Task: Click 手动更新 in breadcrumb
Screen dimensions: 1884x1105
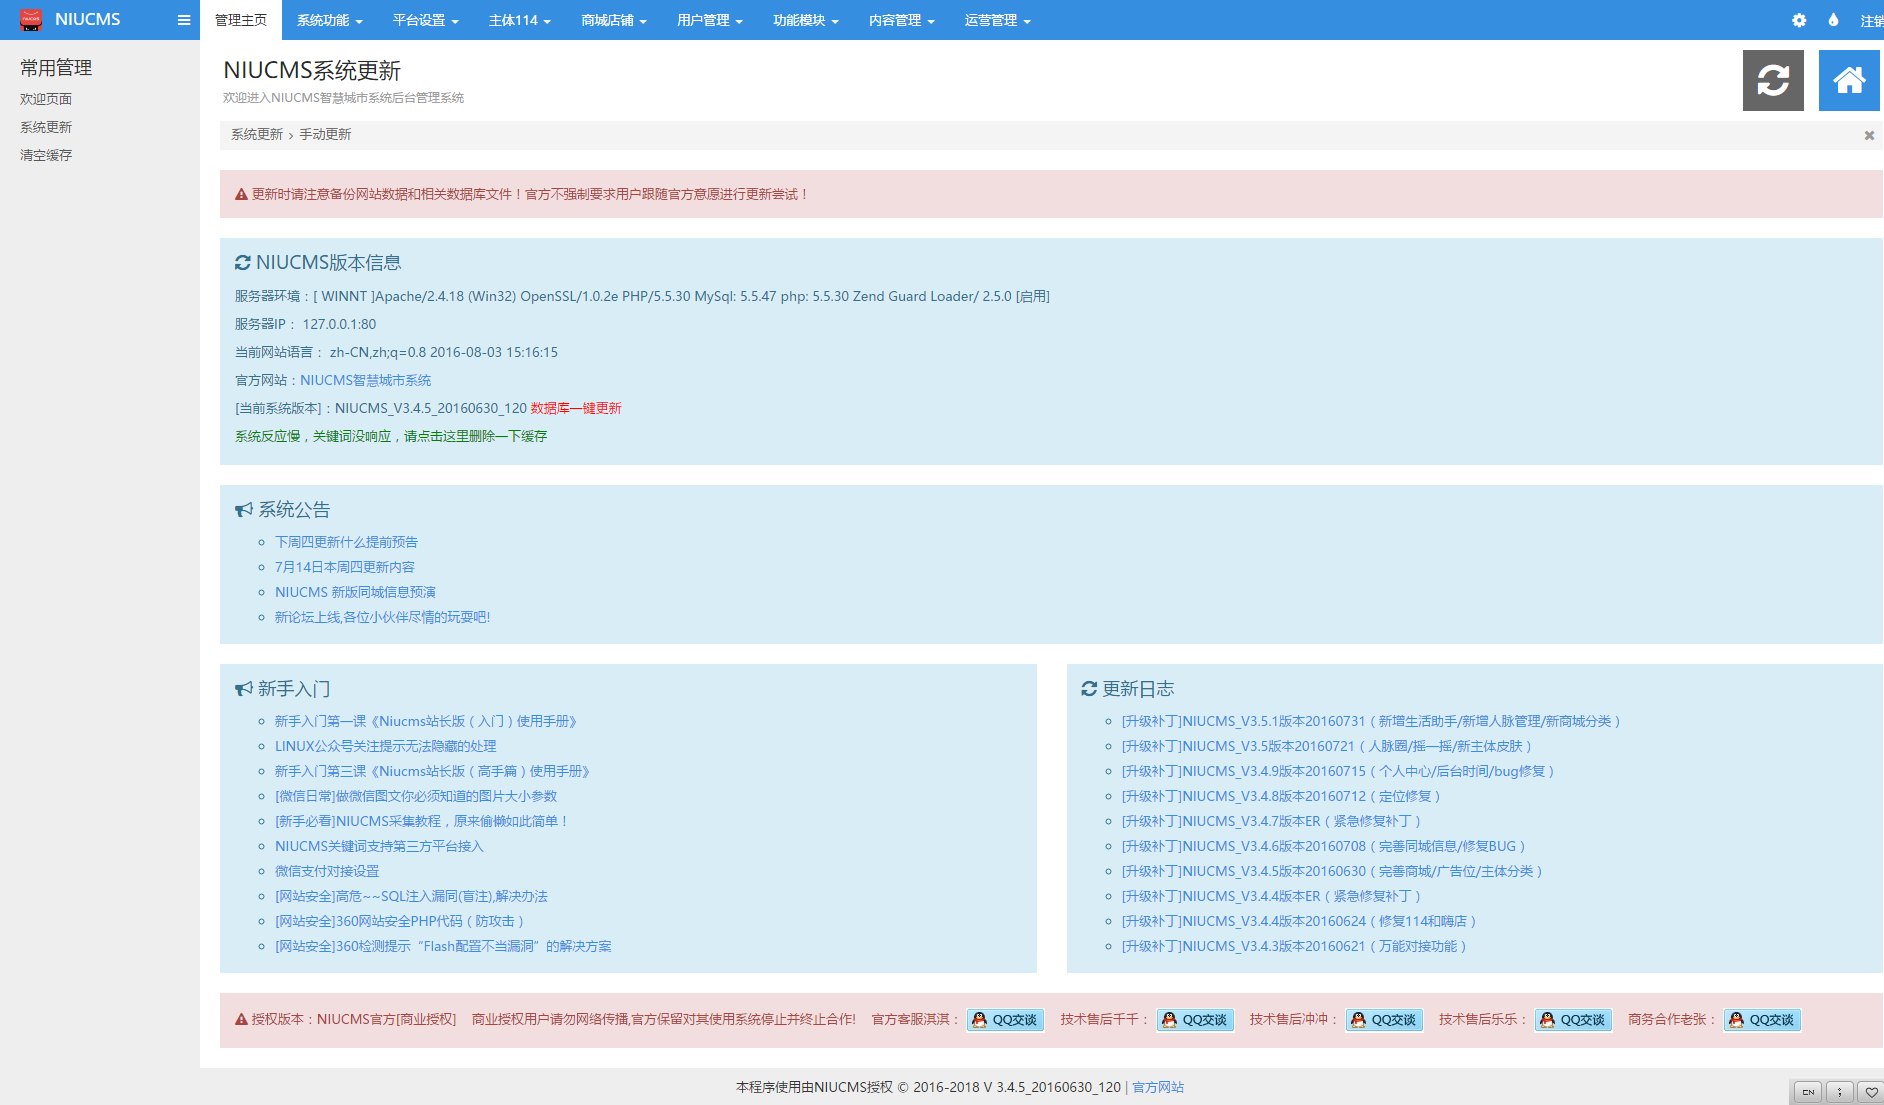Action: tap(325, 134)
